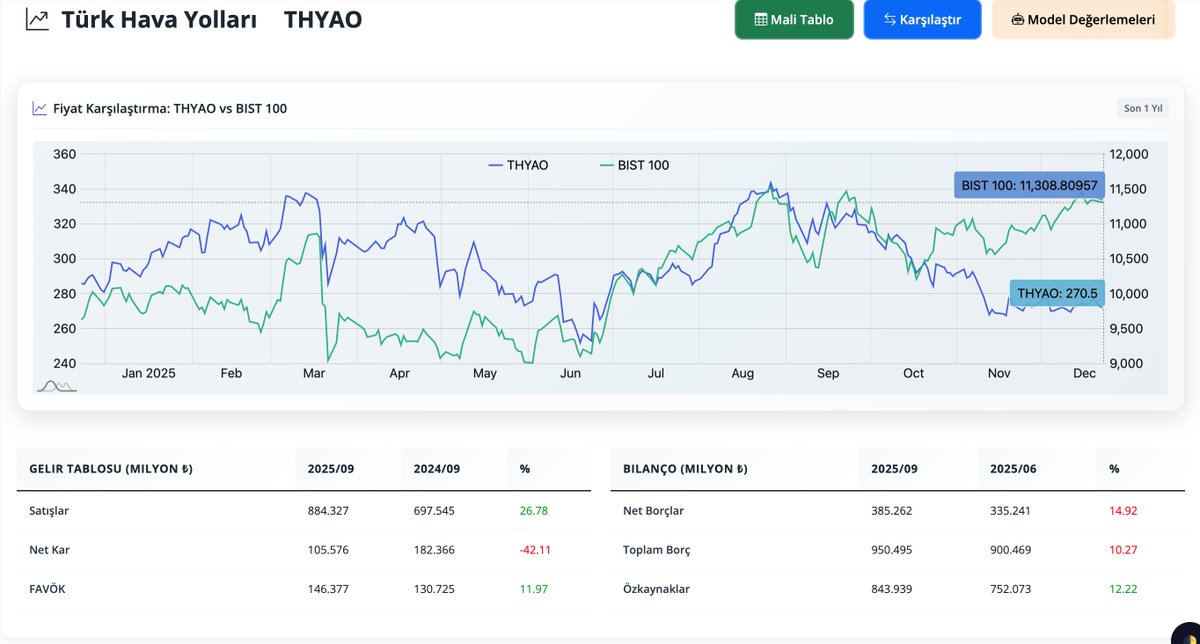Click the Net Kar row label

[49, 549]
